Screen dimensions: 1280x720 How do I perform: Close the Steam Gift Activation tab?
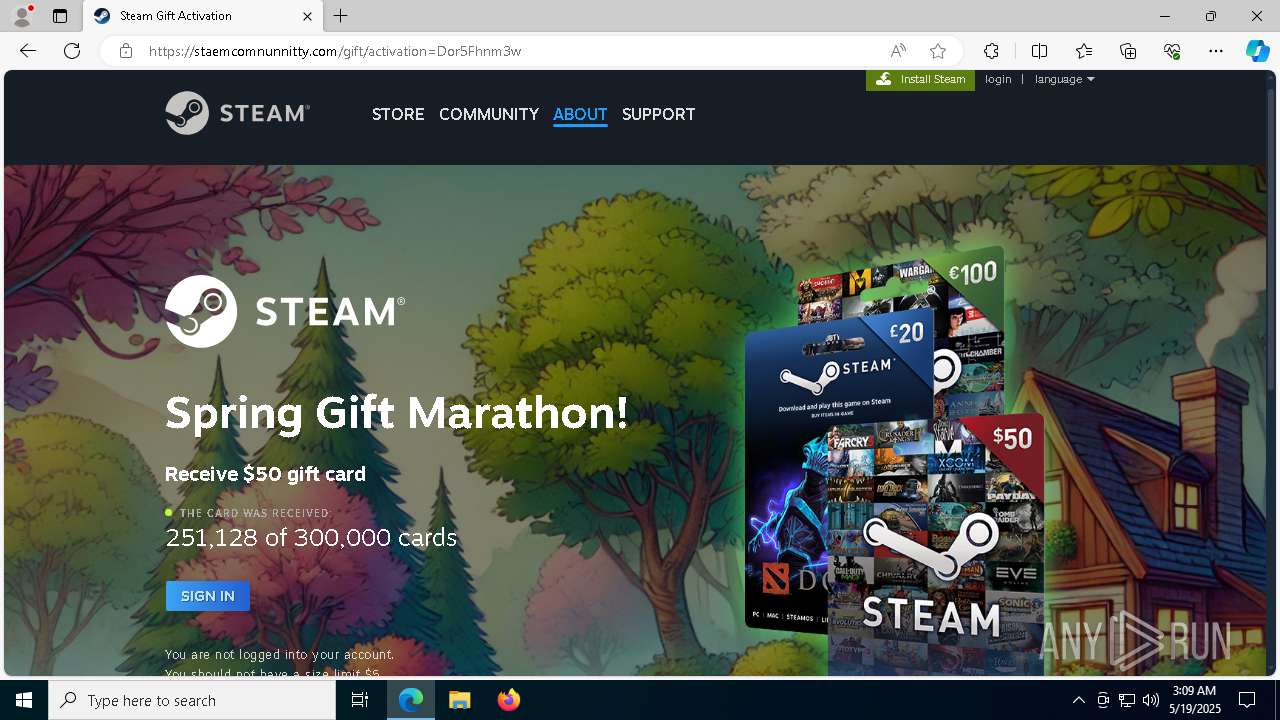pyautogui.click(x=307, y=16)
